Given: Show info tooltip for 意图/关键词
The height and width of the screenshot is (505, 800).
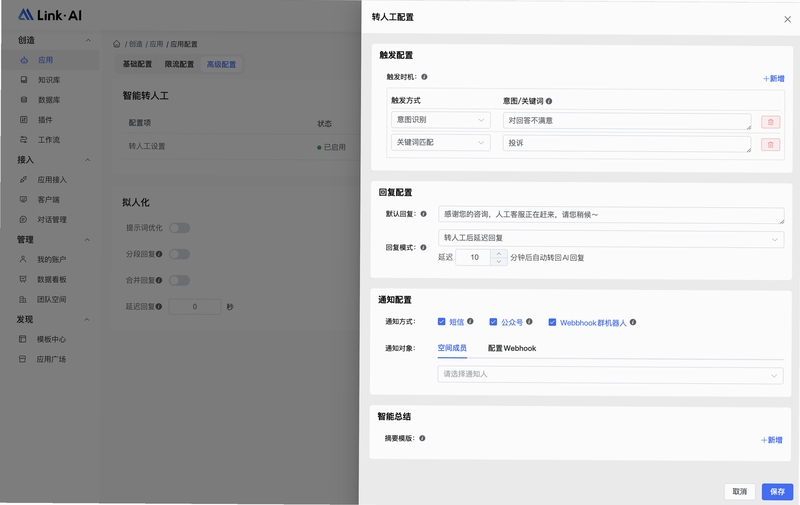Looking at the screenshot, I should click(x=548, y=101).
